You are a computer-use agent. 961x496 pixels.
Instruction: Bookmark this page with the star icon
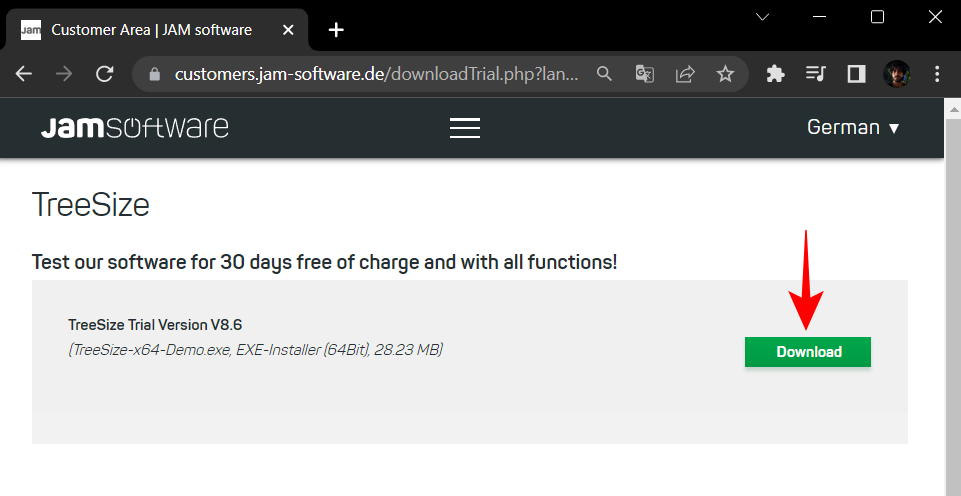click(725, 74)
